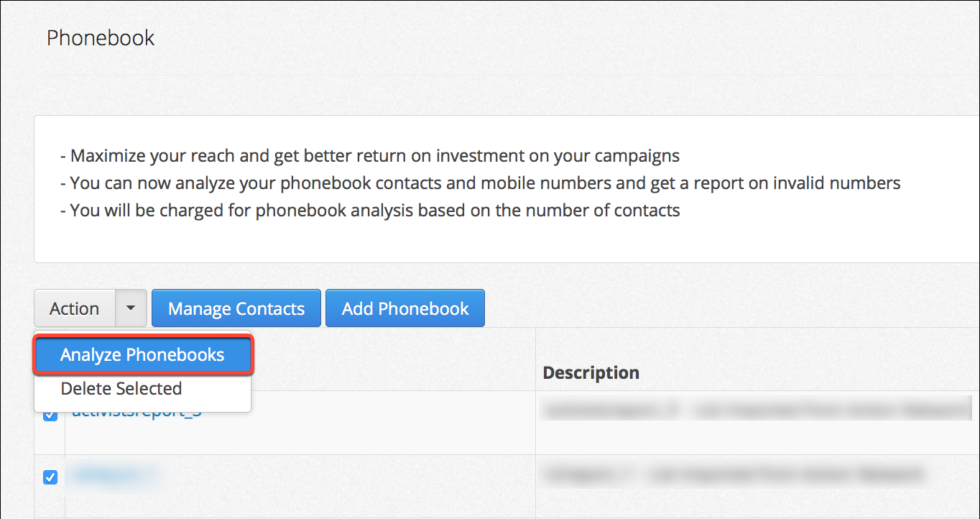Click the 'You can now analyze' info line

click(x=480, y=183)
